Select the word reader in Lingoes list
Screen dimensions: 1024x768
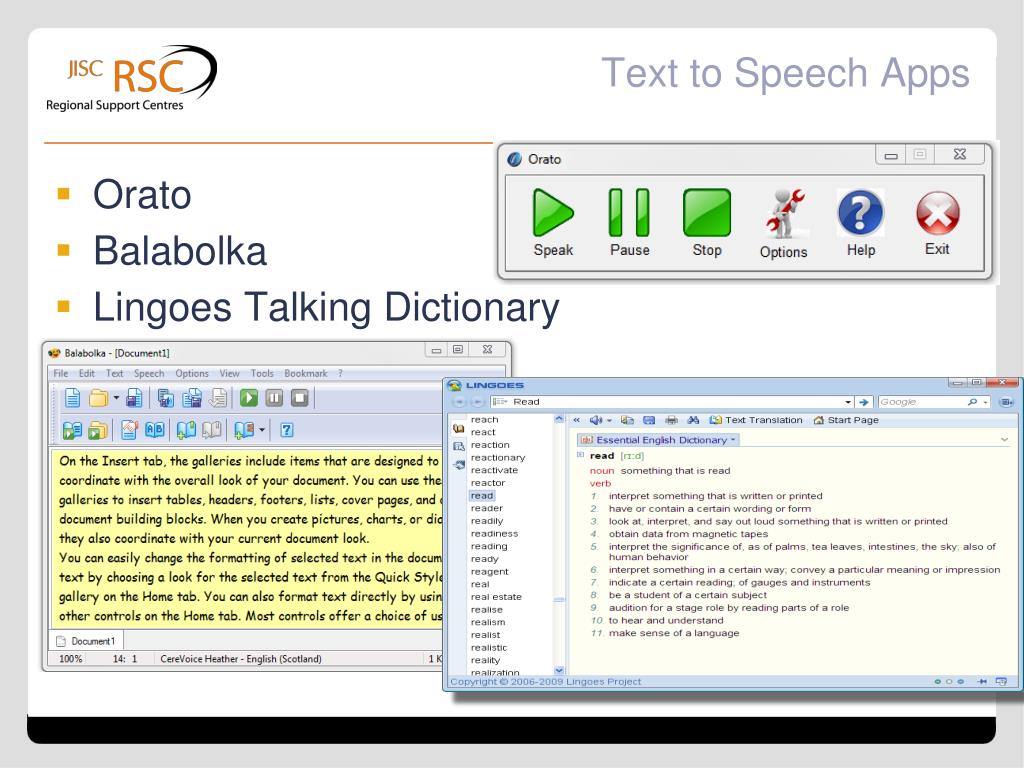click(x=487, y=508)
